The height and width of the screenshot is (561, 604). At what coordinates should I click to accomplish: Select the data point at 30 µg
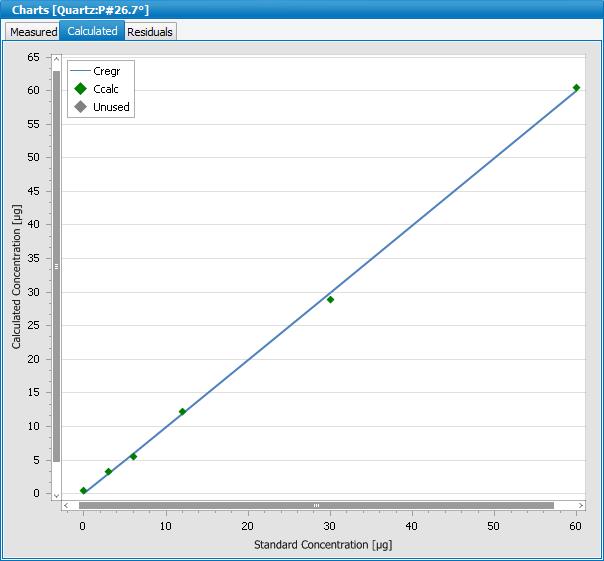[330, 299]
